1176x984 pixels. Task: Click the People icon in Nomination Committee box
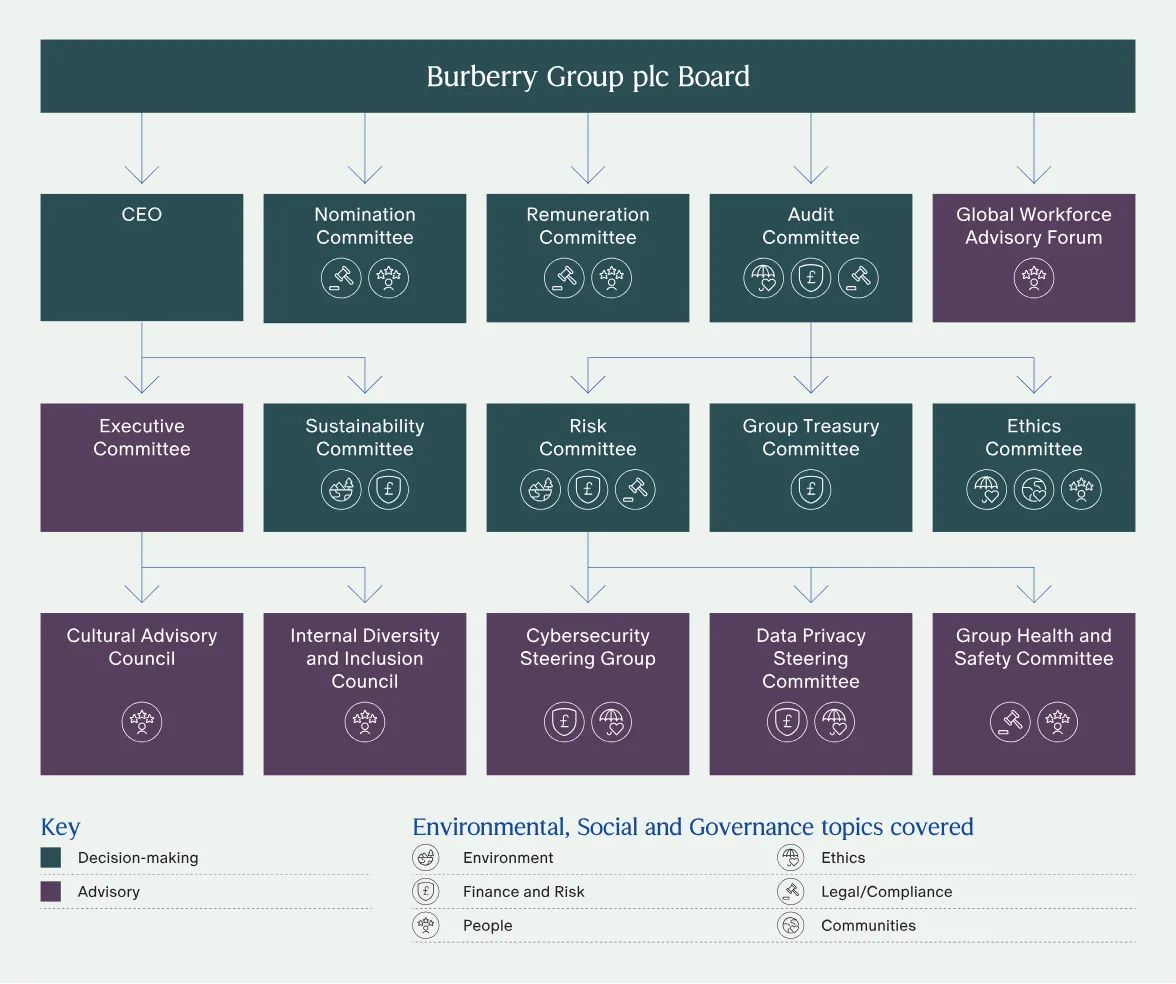388,278
